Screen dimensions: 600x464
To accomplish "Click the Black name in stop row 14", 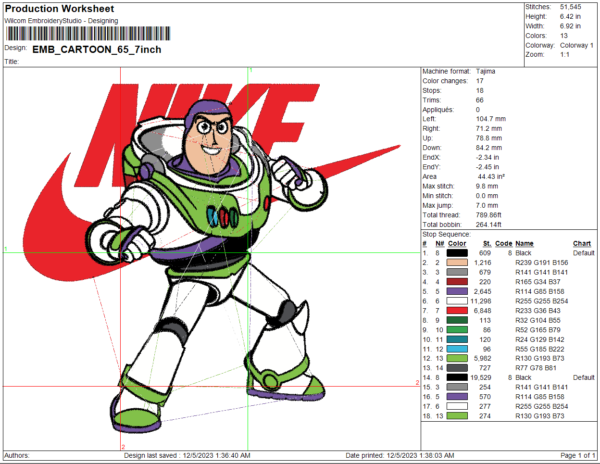I will click(x=523, y=378).
